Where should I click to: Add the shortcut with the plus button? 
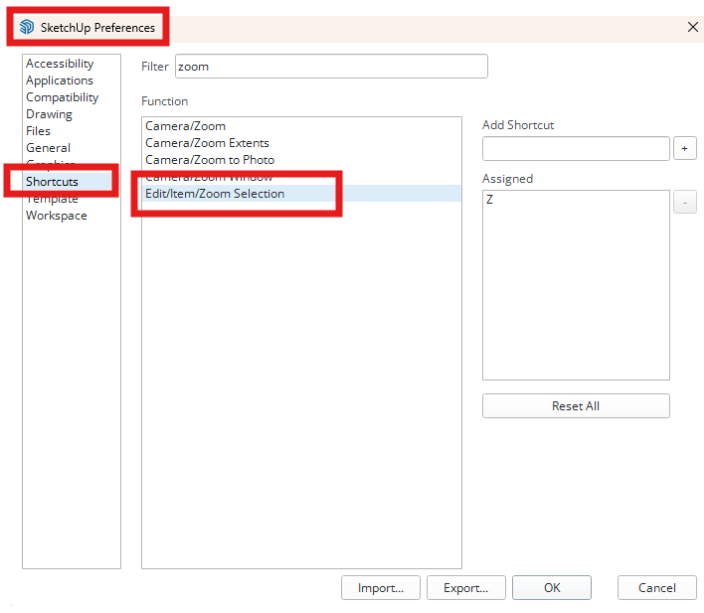click(x=684, y=148)
